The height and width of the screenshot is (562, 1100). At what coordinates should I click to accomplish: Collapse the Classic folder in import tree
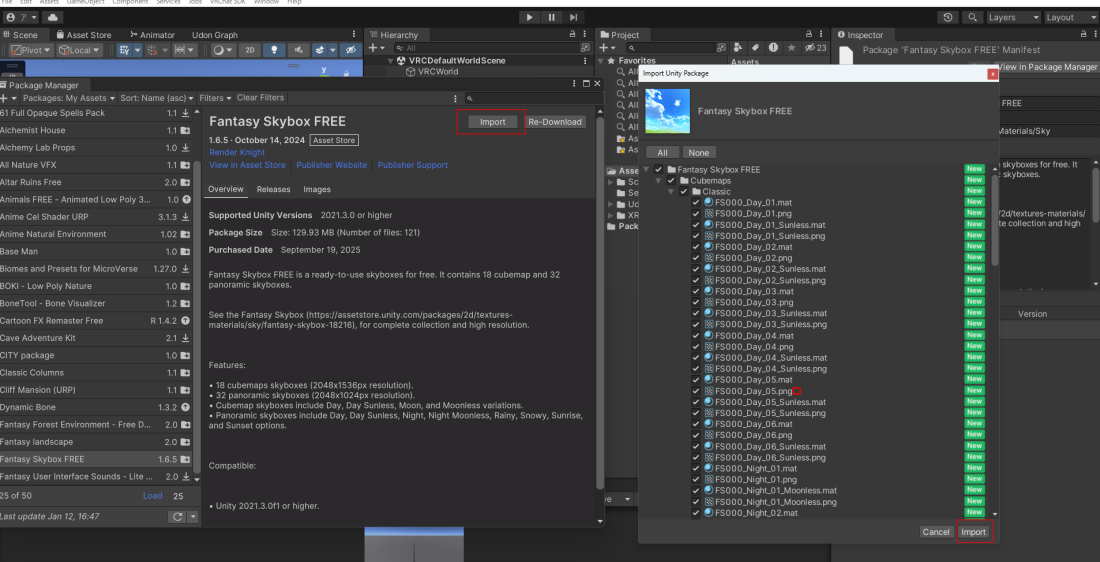point(671,192)
